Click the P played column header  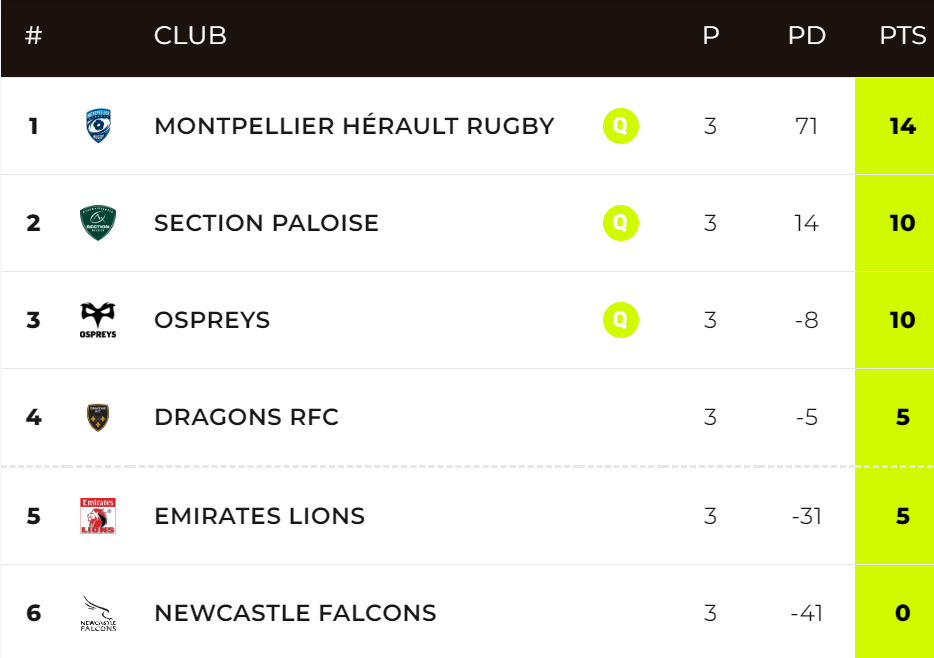pos(710,36)
